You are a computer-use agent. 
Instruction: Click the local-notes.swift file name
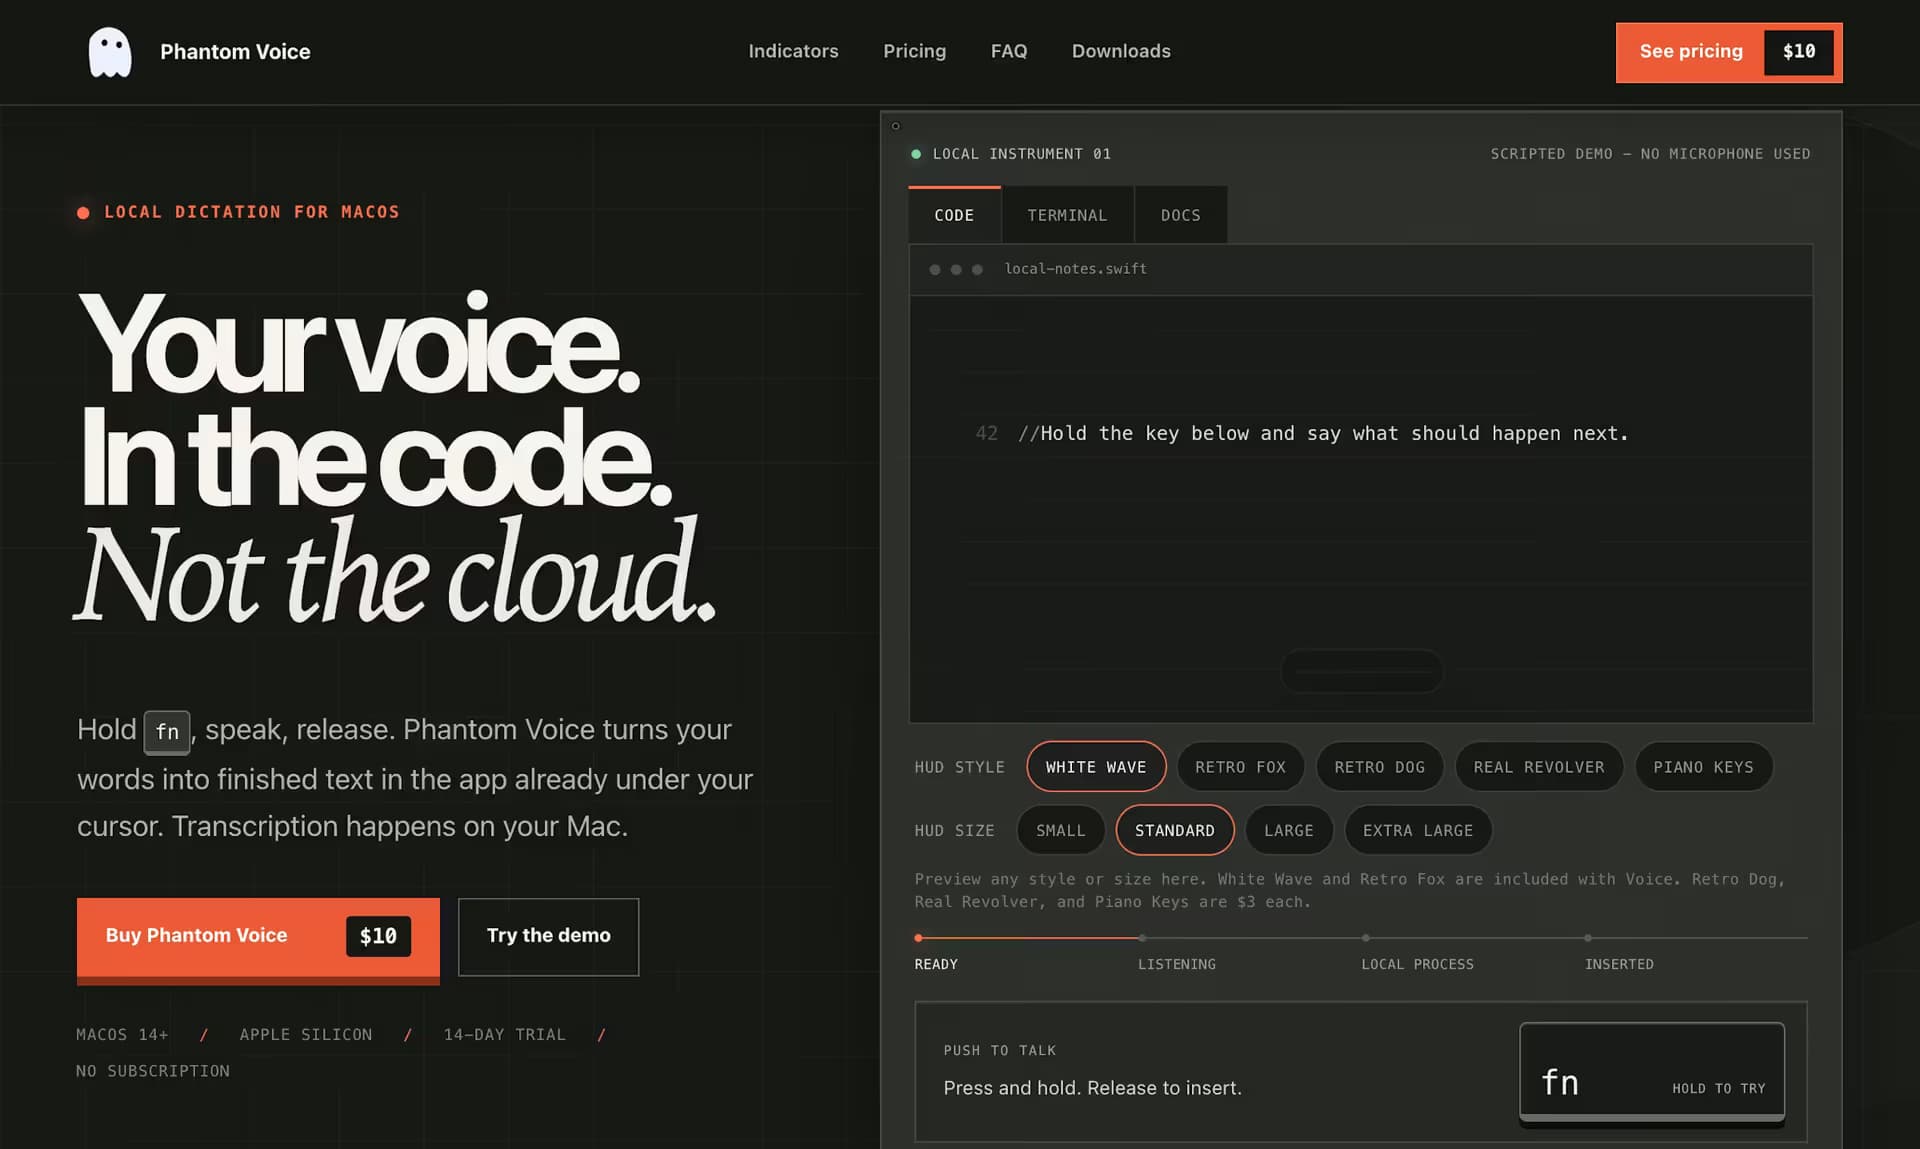[1075, 269]
